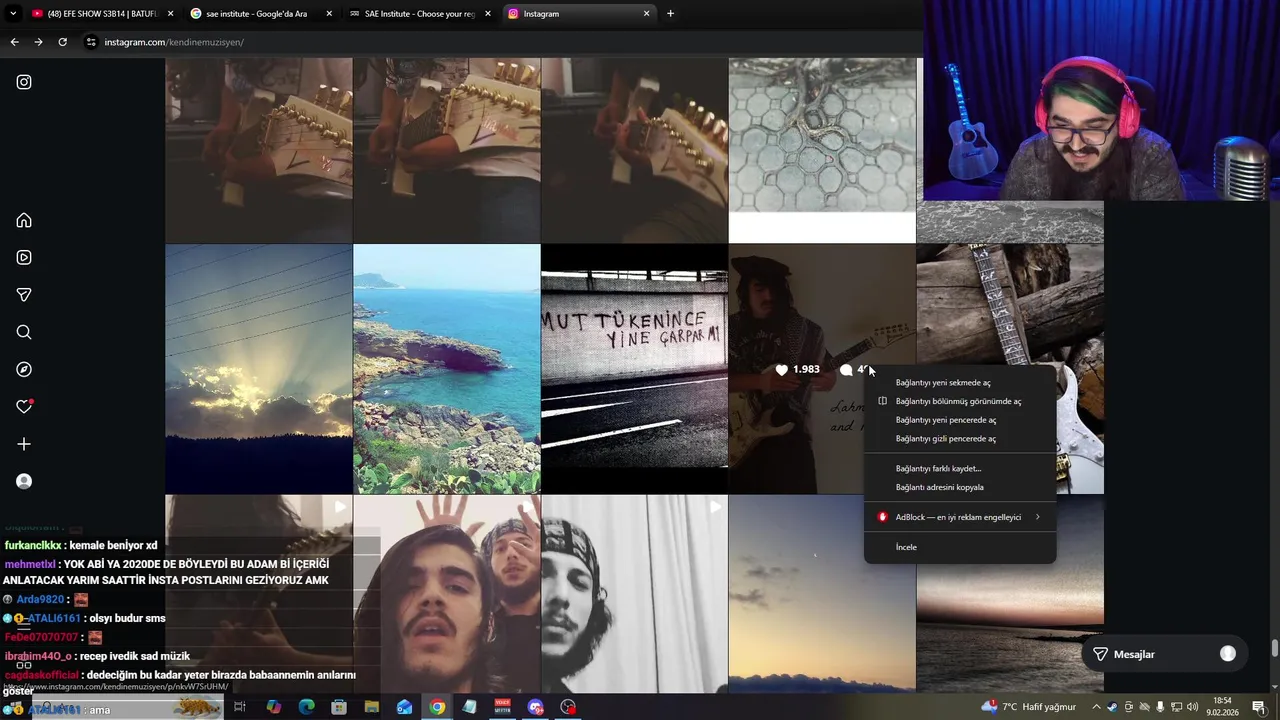
Task: Open network tray icon
Action: click(x=1176, y=707)
